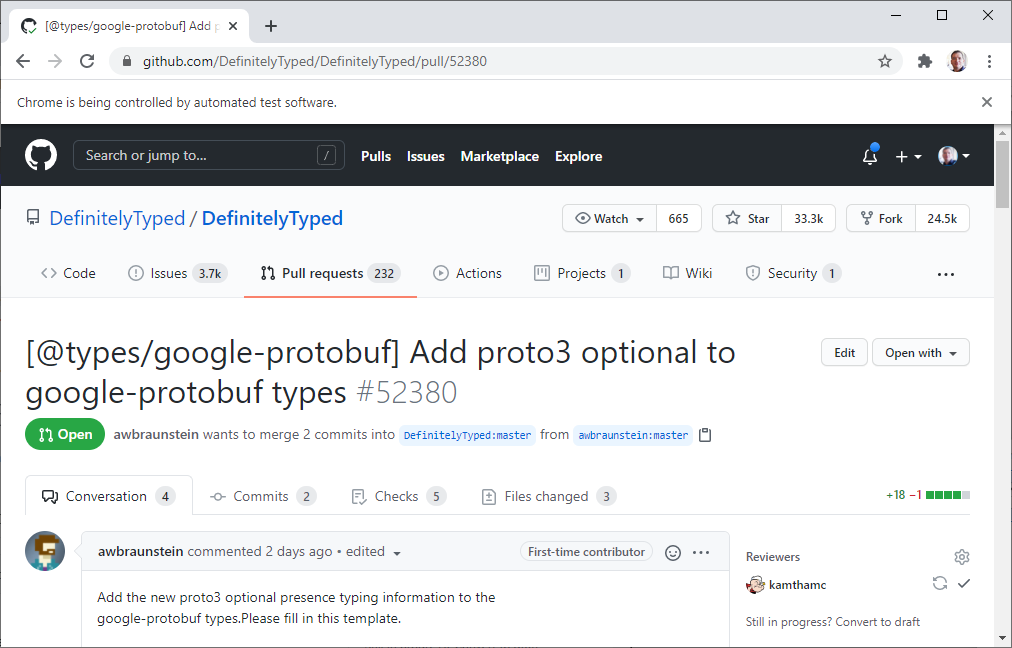
Task: Expand the Watch dropdown
Action: pyautogui.click(x=609, y=218)
